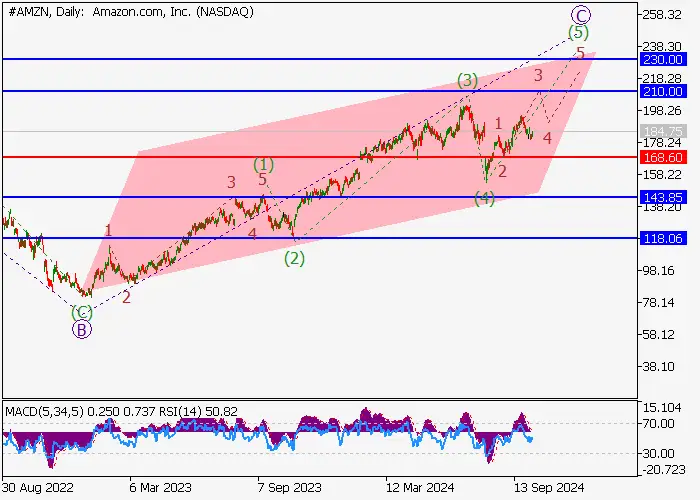Click the 198.26 price axis value

pos(662,110)
